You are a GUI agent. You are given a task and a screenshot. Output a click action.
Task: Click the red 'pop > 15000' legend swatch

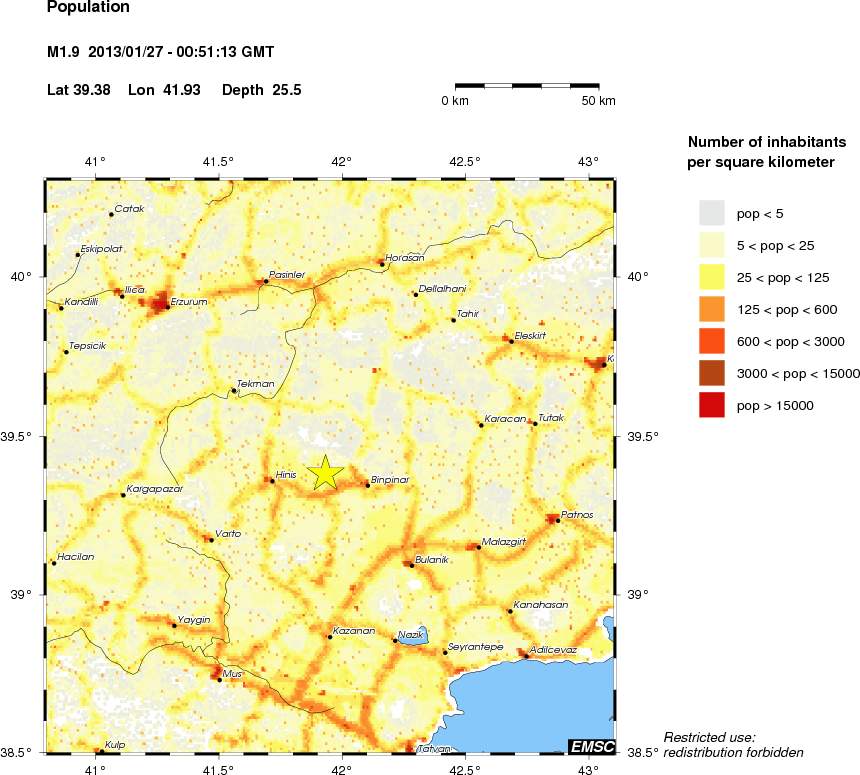pyautogui.click(x=711, y=405)
